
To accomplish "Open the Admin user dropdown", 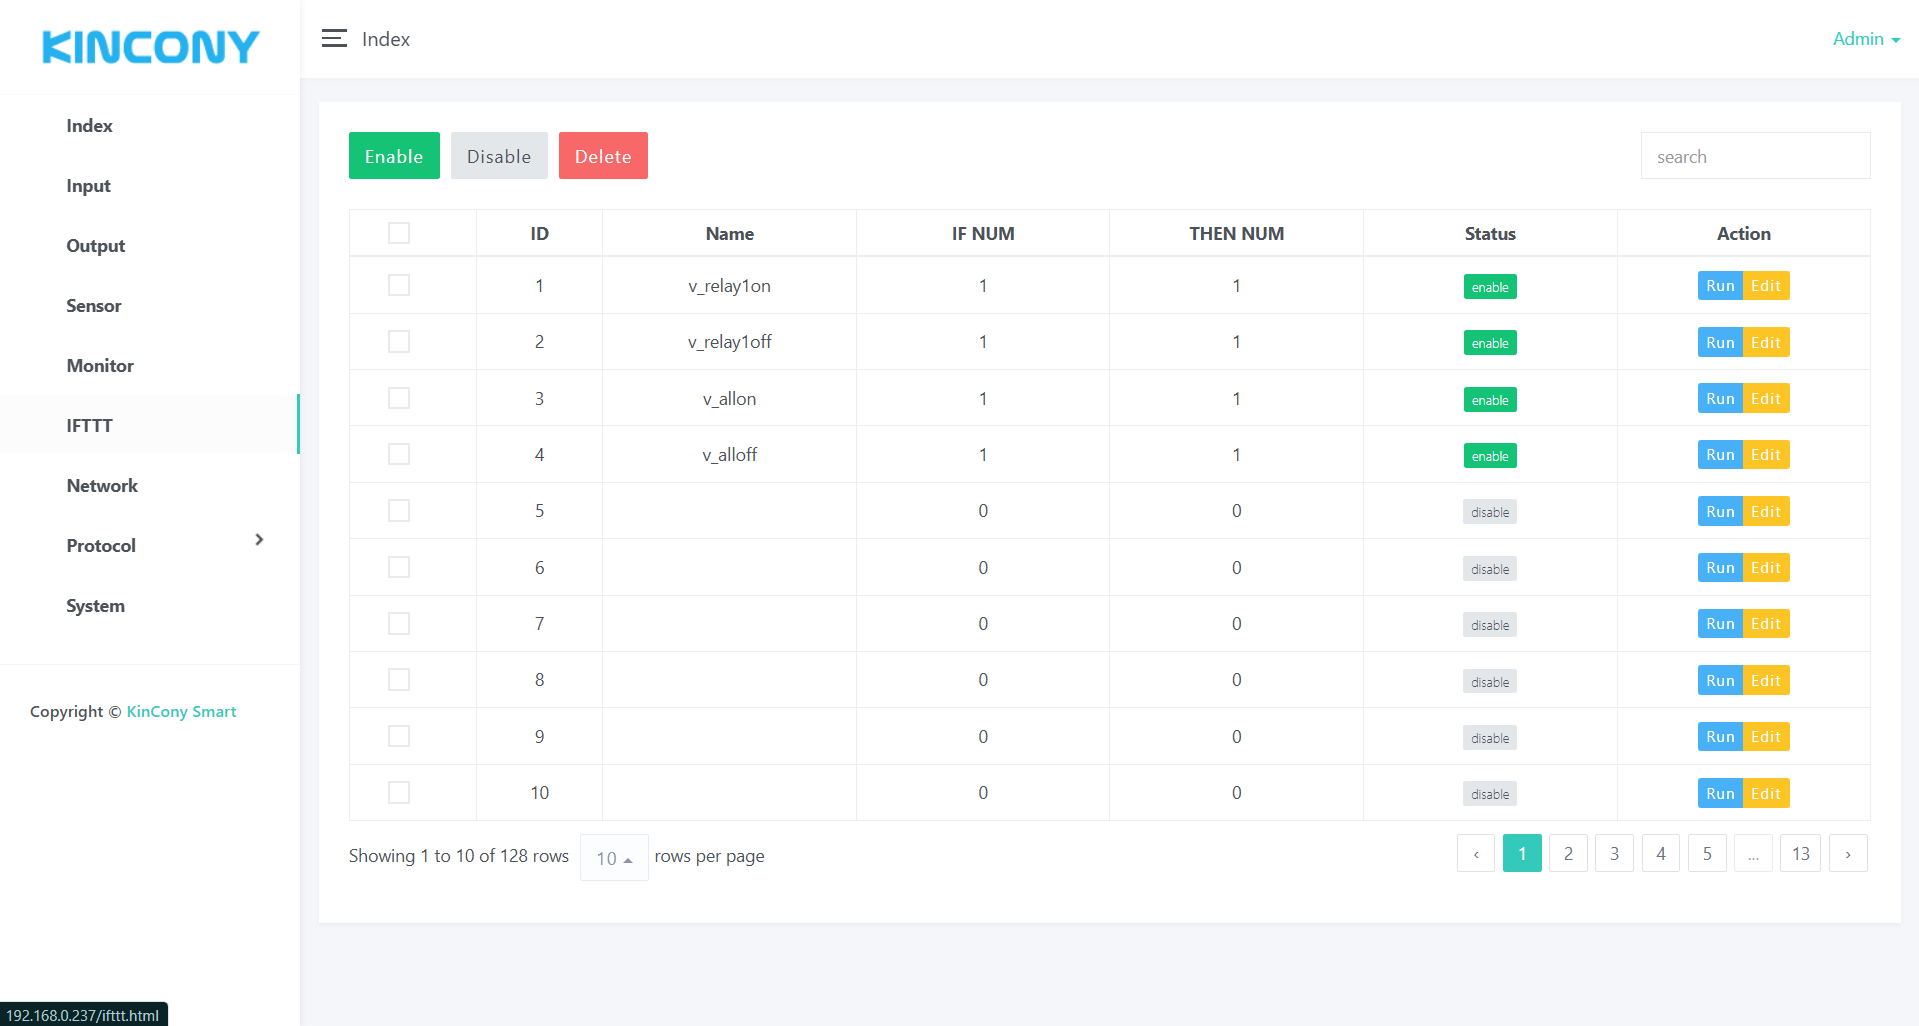I will [1865, 39].
